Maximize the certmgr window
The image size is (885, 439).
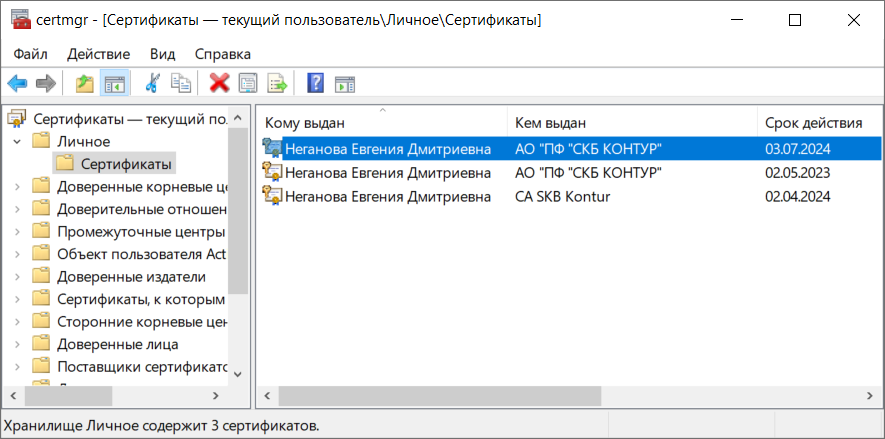[795, 20]
